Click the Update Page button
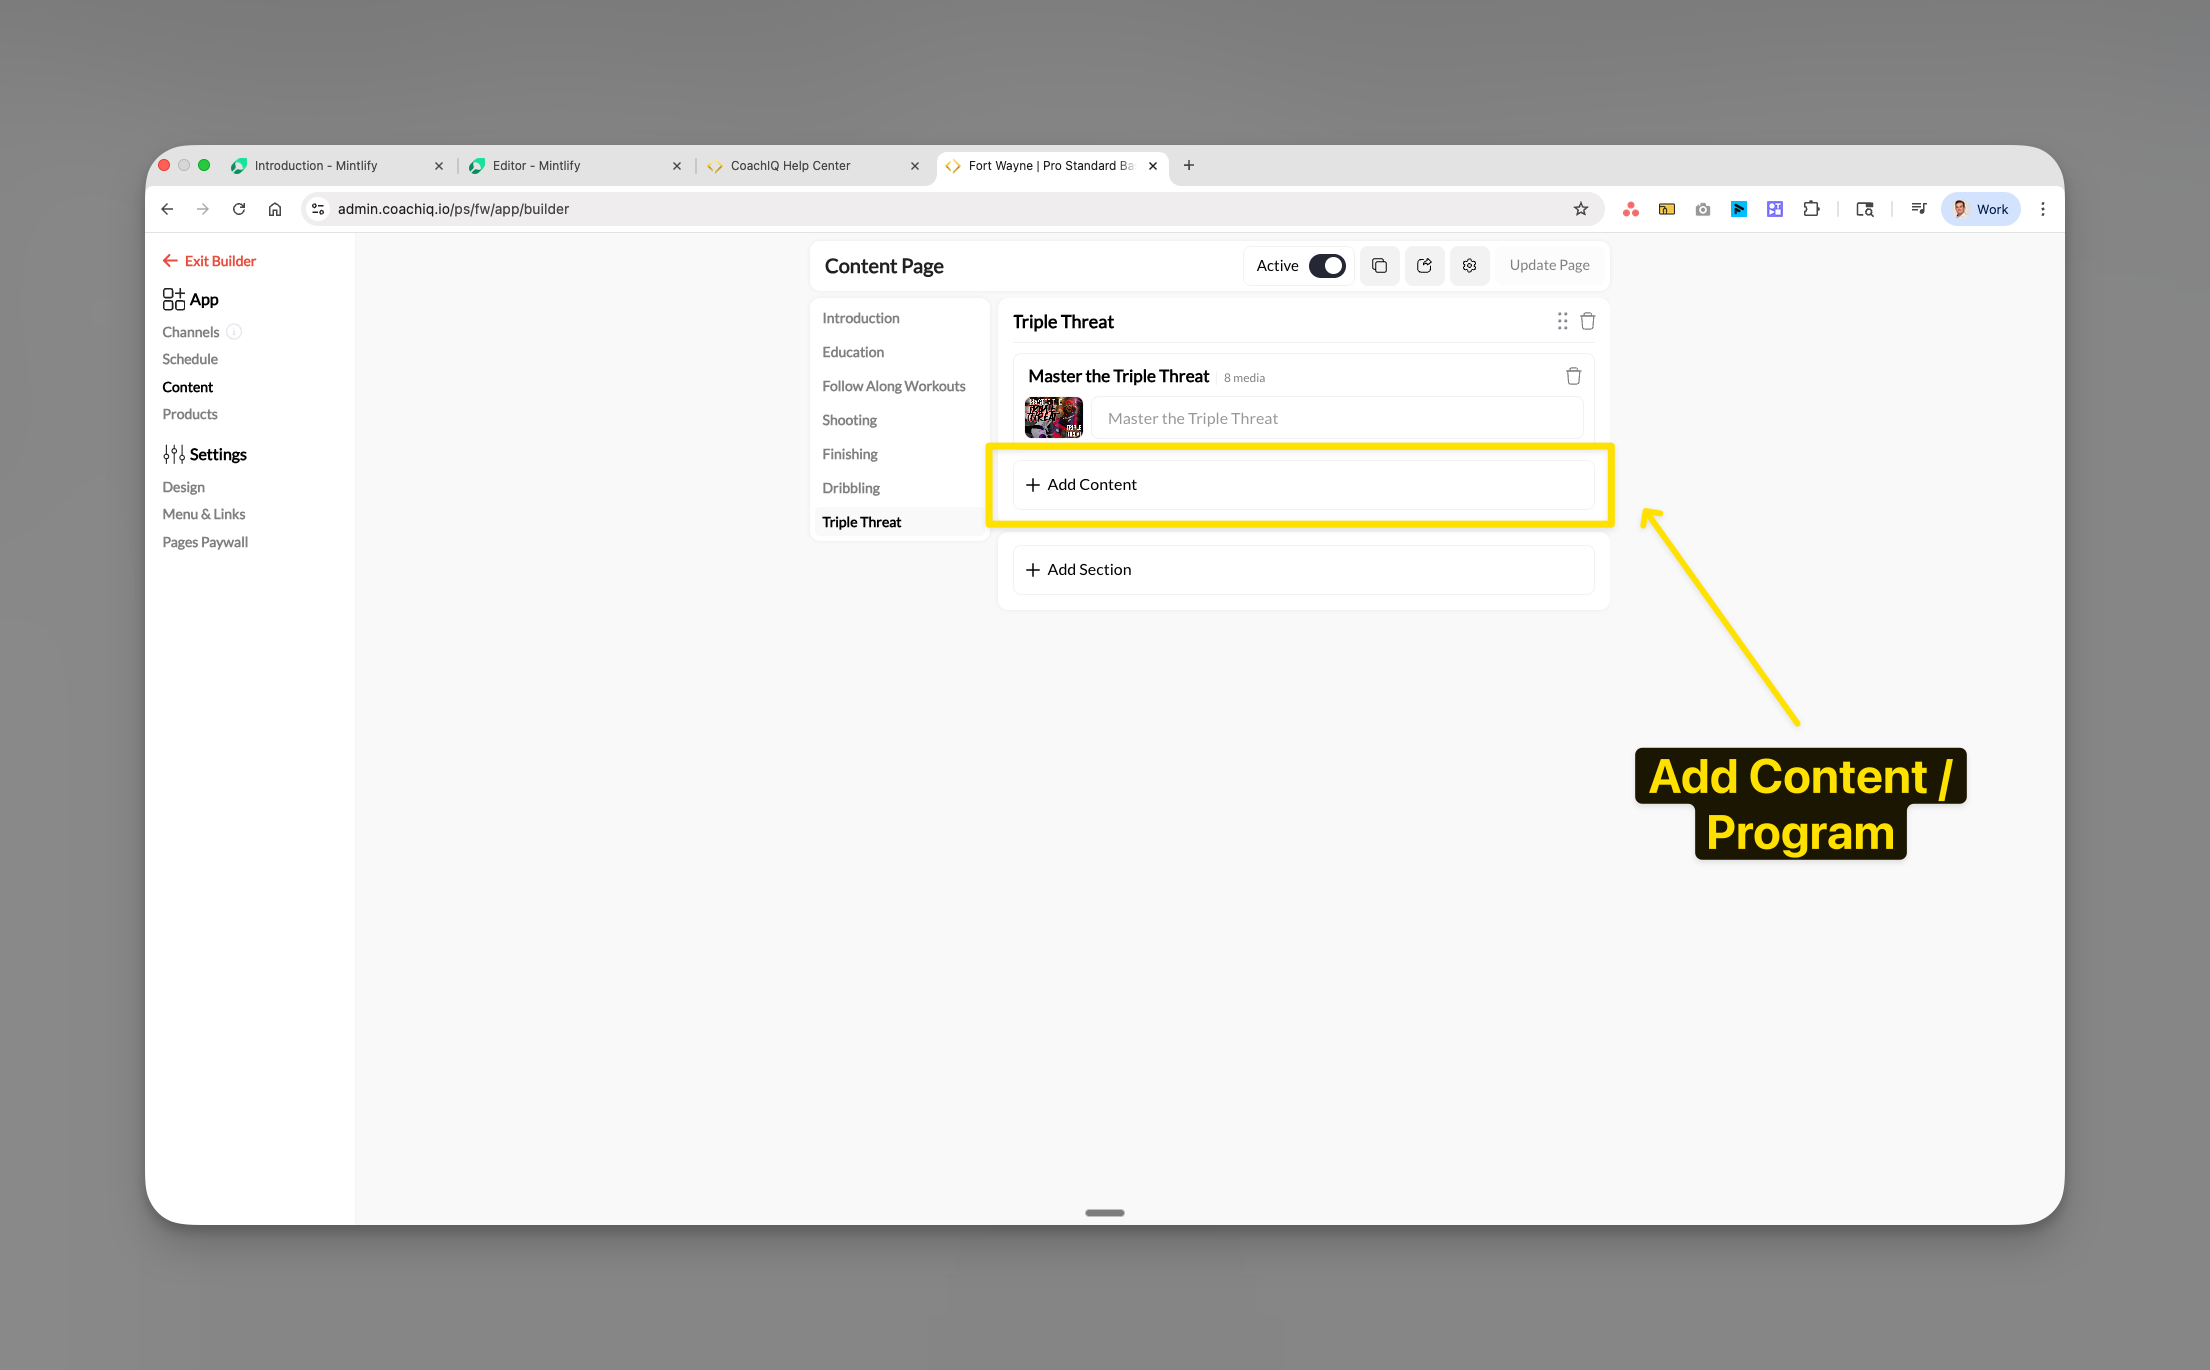The image size is (2210, 1370). pyautogui.click(x=1549, y=265)
